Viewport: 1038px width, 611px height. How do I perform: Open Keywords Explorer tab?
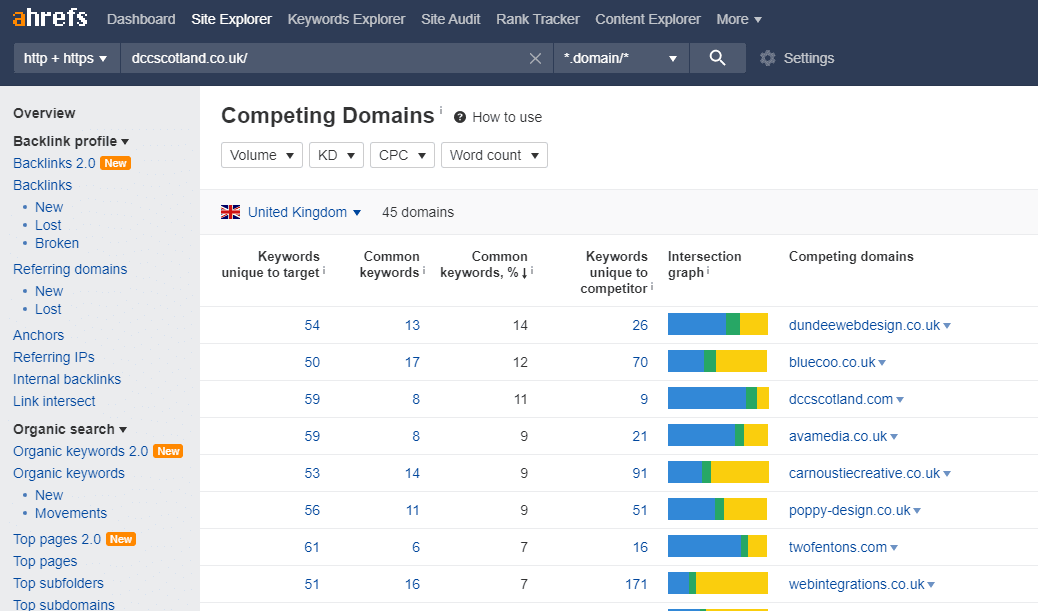[x=346, y=19]
